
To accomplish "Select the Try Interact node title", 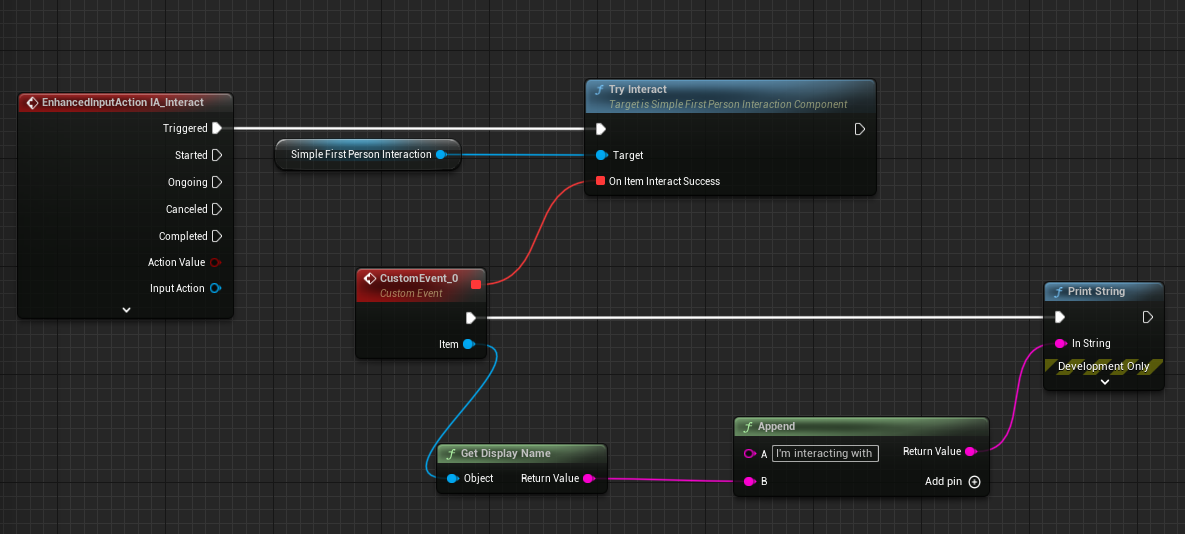I will (x=637, y=89).
